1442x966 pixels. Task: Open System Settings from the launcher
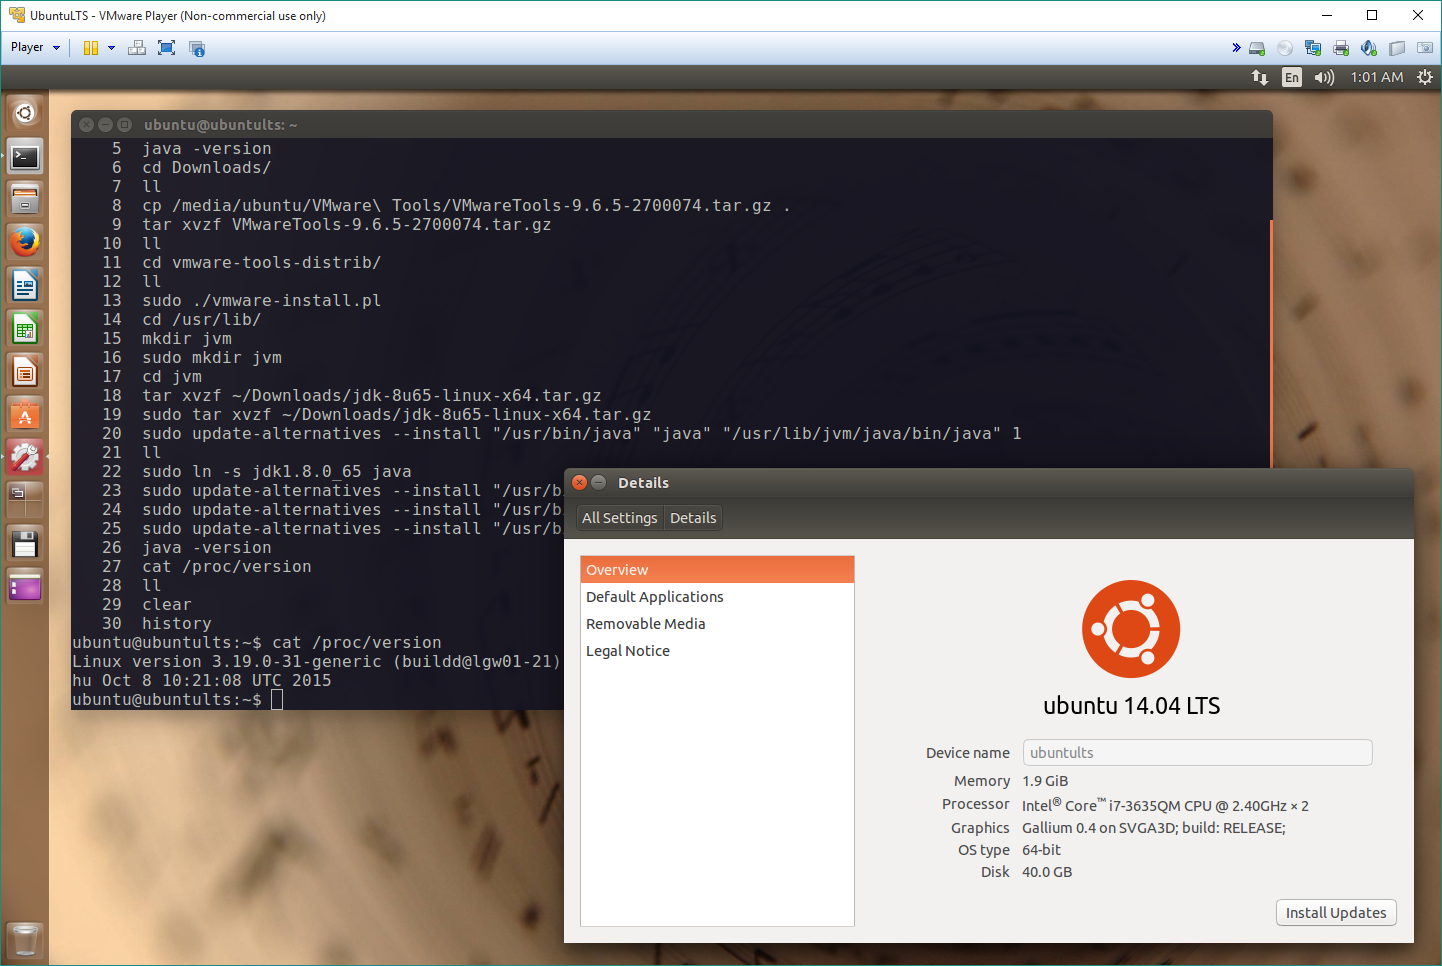point(25,458)
